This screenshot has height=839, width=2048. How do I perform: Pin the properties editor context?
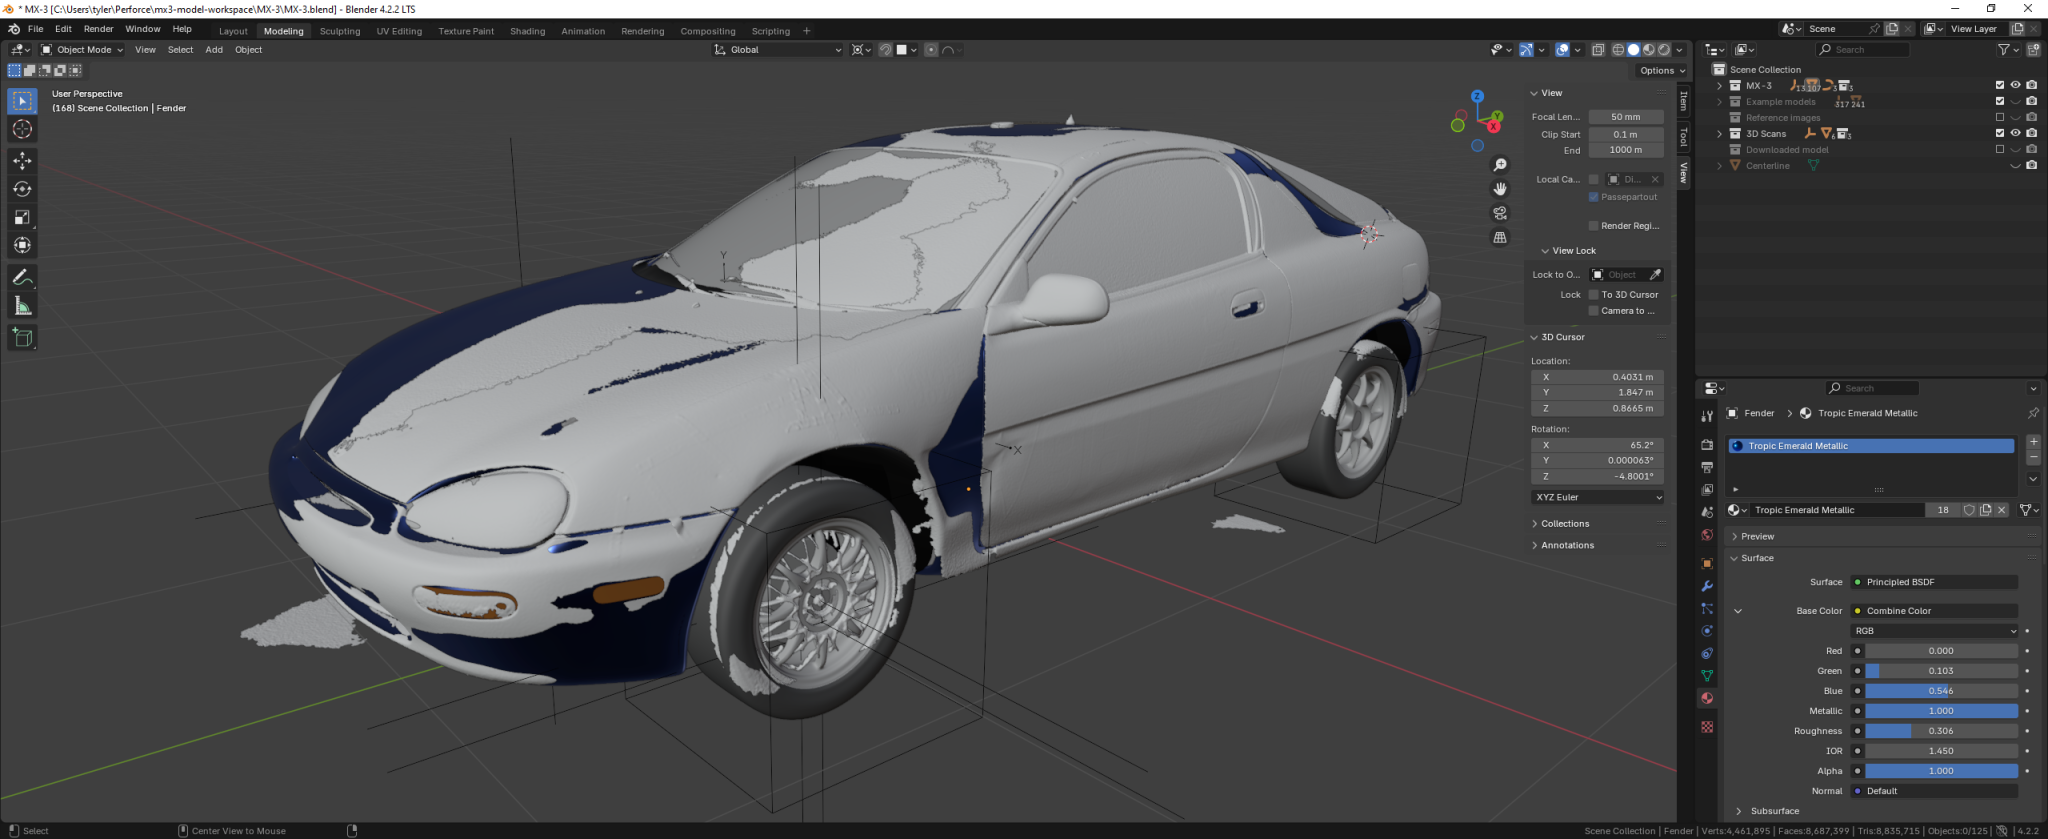tap(2033, 413)
